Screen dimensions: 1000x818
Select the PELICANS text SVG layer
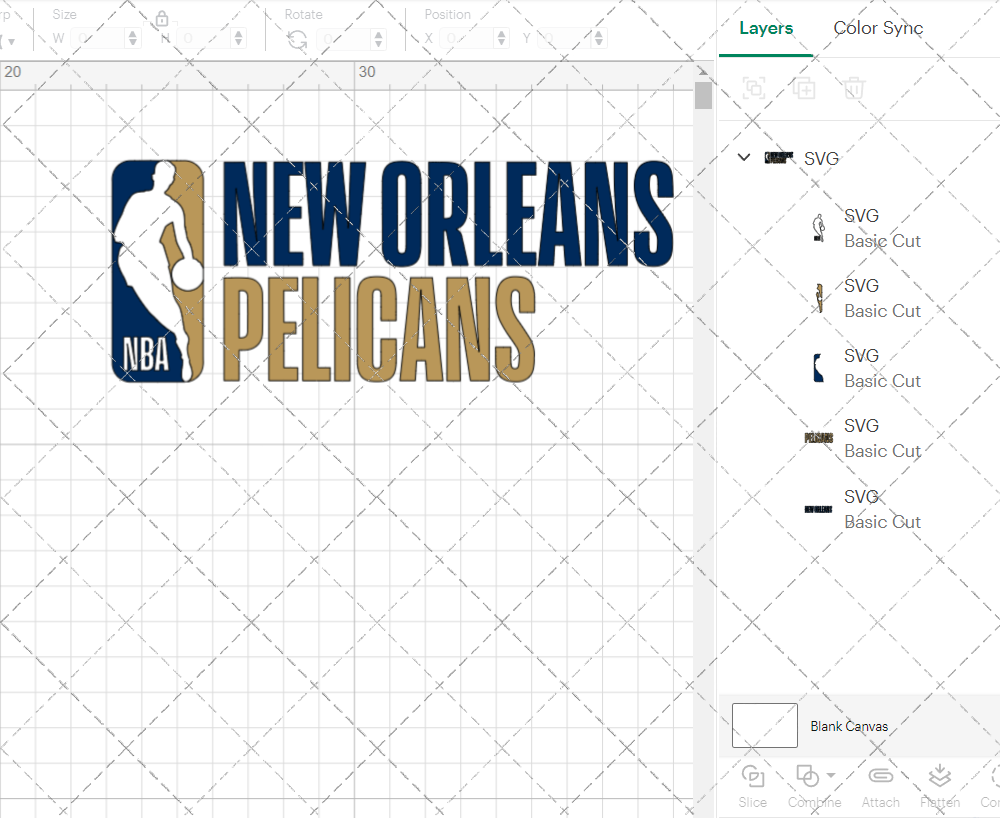click(x=818, y=438)
